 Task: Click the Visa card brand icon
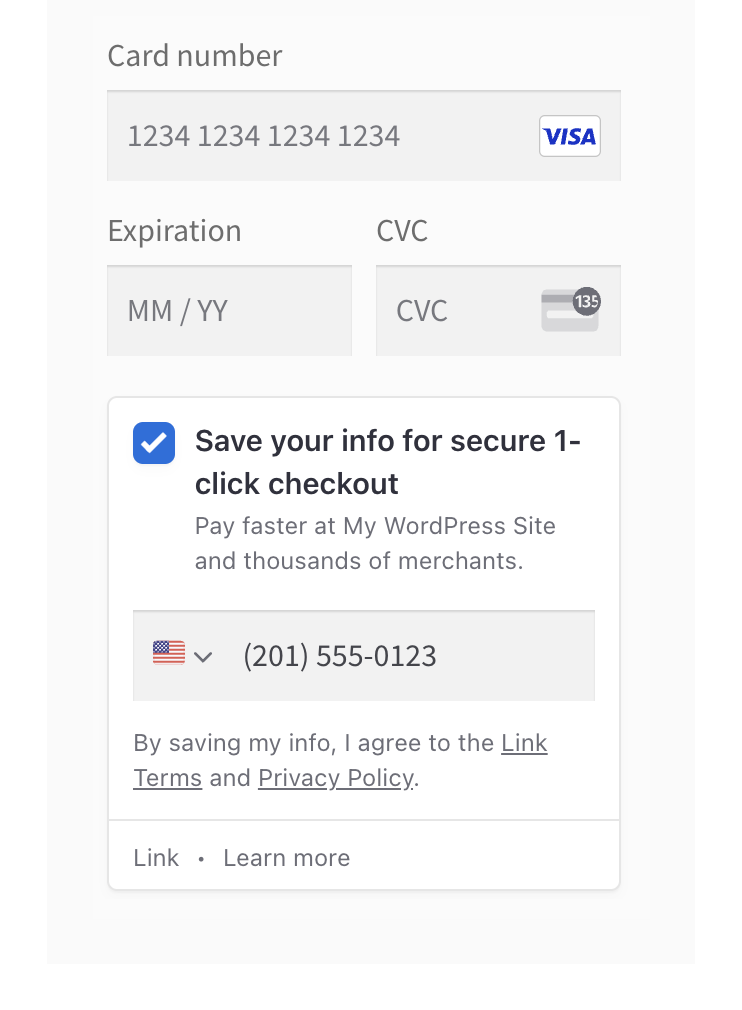pyautogui.click(x=569, y=136)
